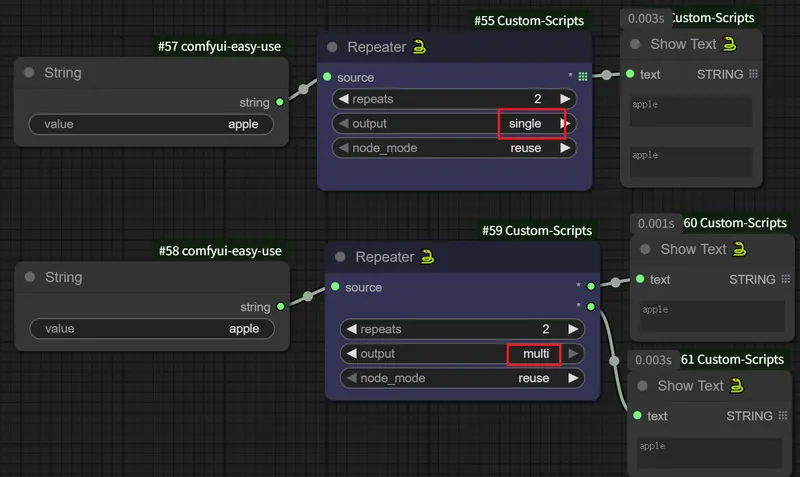
Task: Click the source input port on #59 Repeater
Action: click(x=335, y=287)
